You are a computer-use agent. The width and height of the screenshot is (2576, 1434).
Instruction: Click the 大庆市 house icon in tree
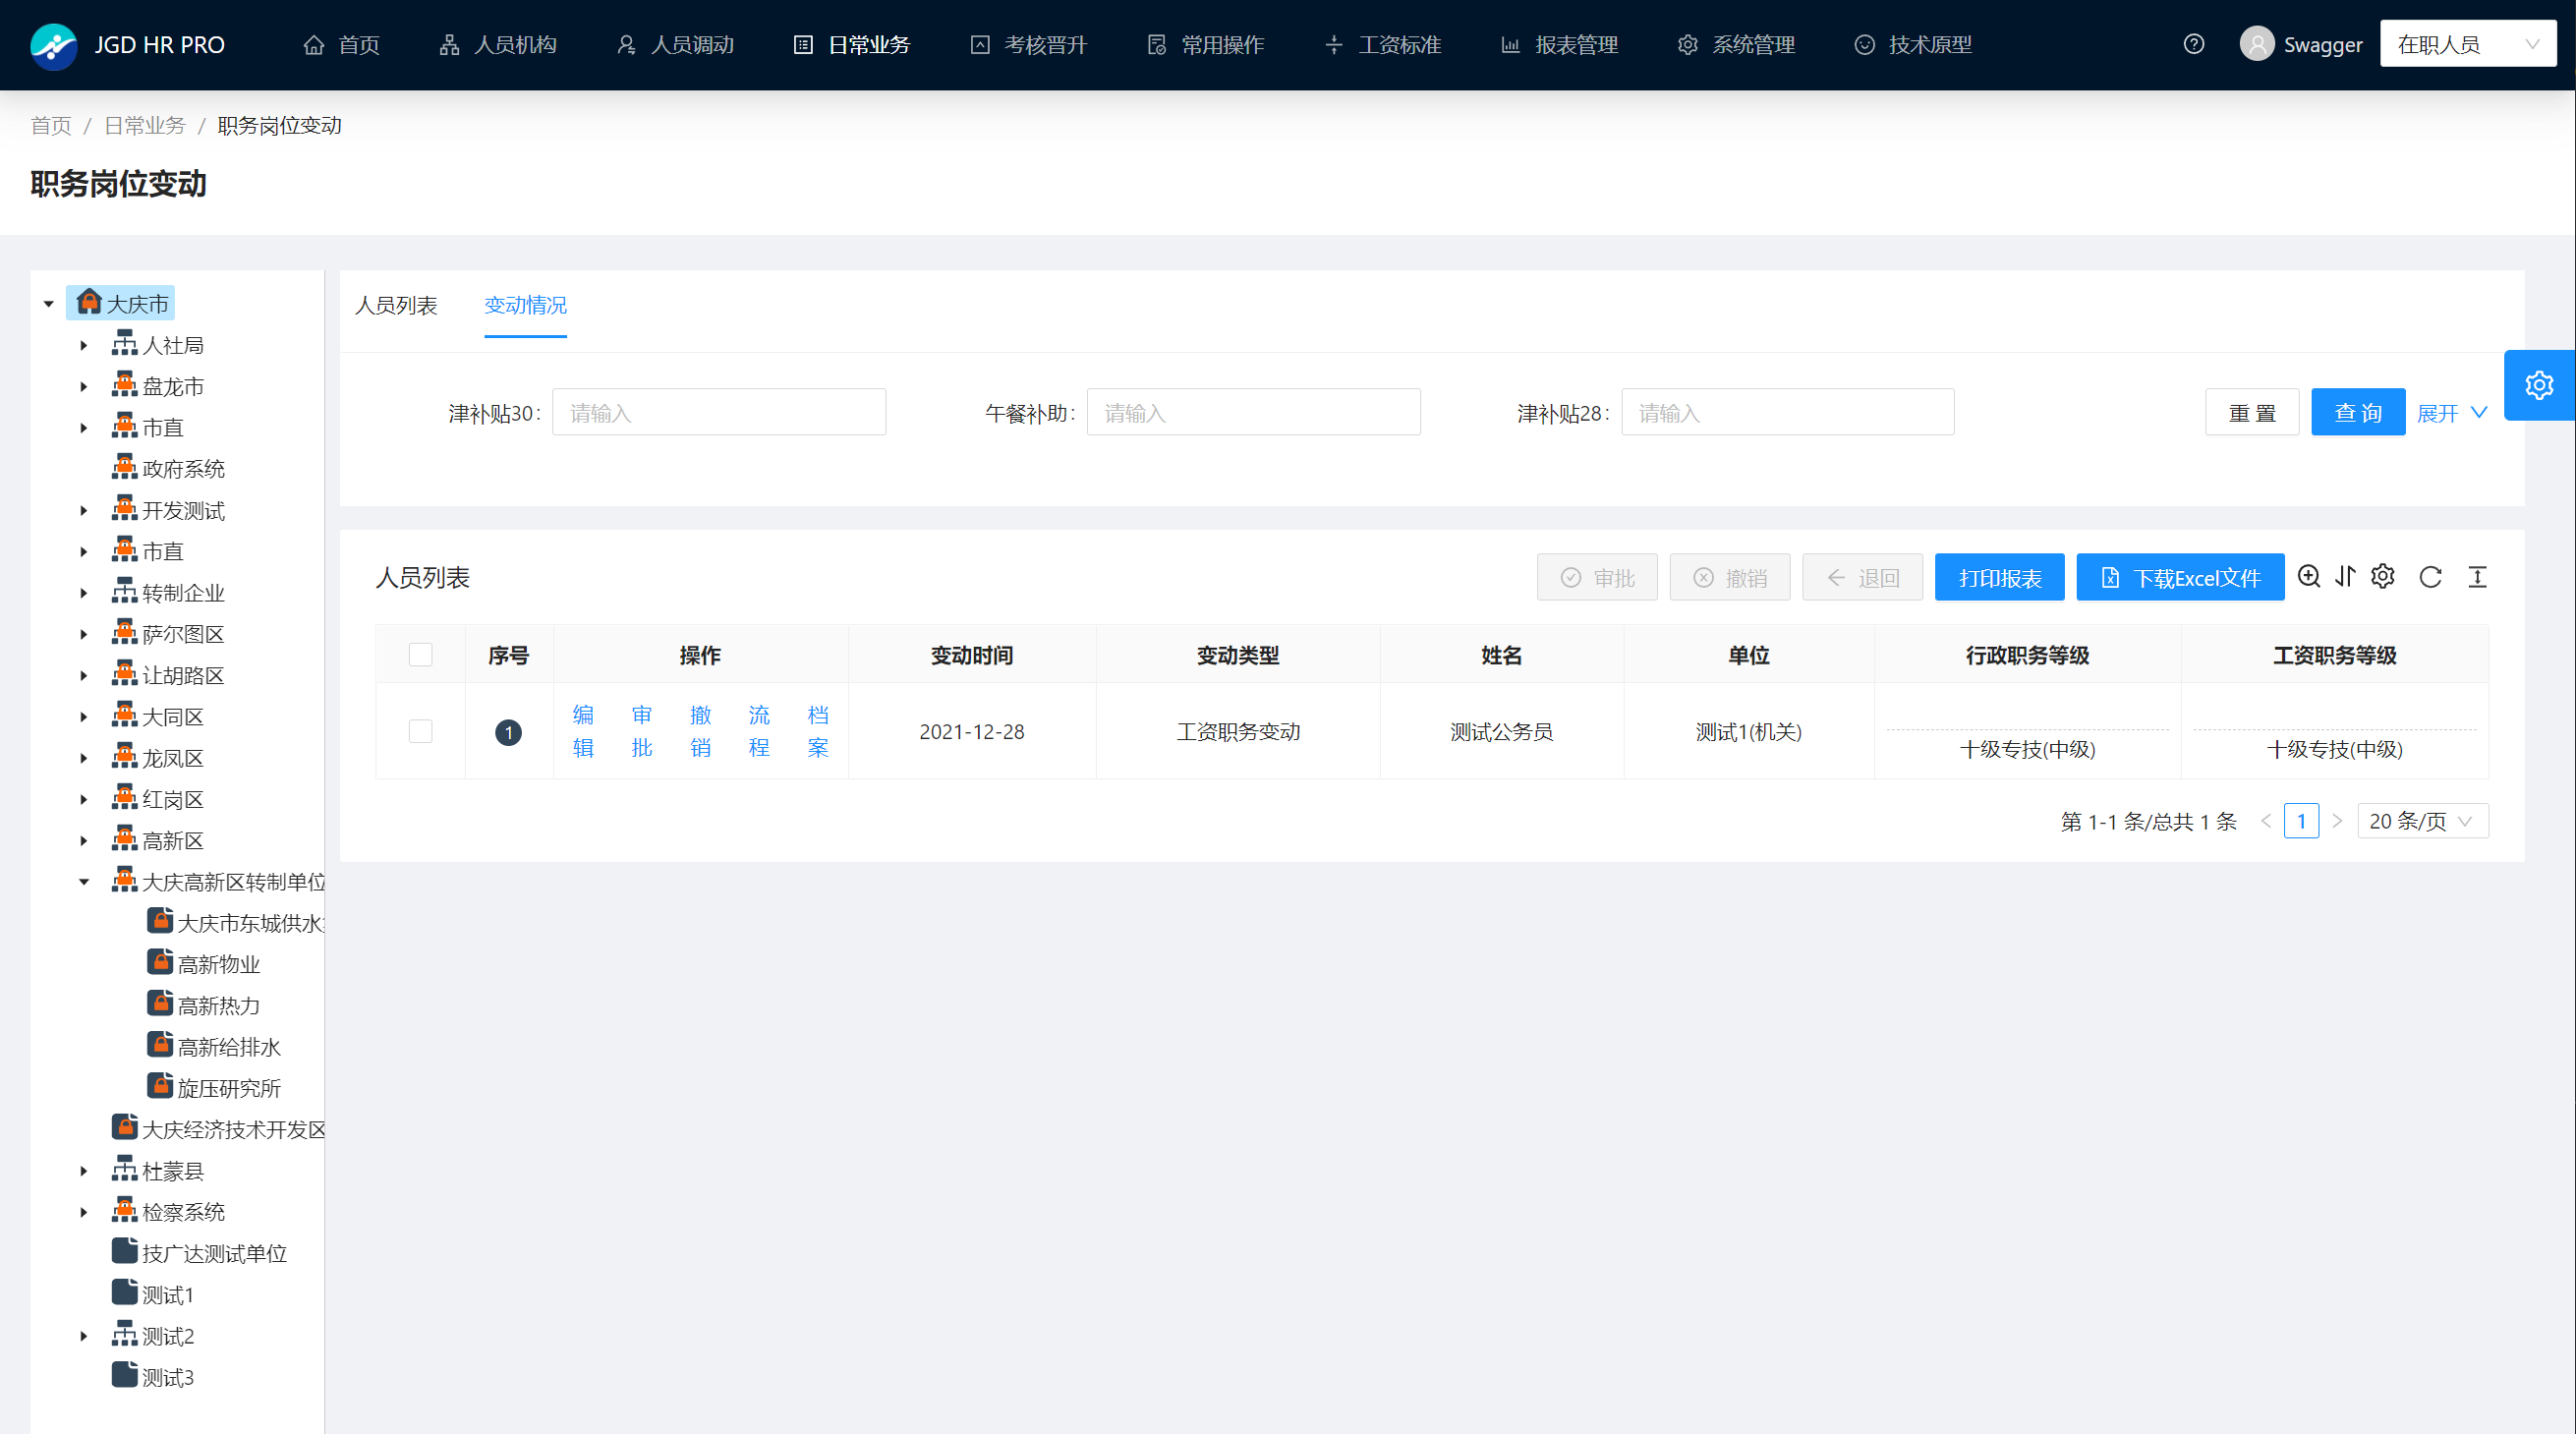pos(89,301)
